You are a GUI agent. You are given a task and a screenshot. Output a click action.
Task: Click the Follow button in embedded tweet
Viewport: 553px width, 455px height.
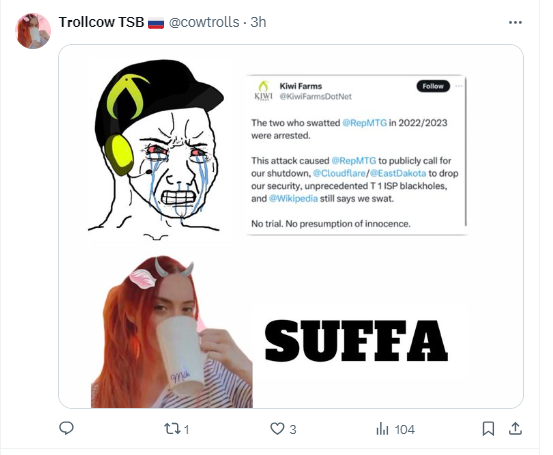click(x=433, y=86)
